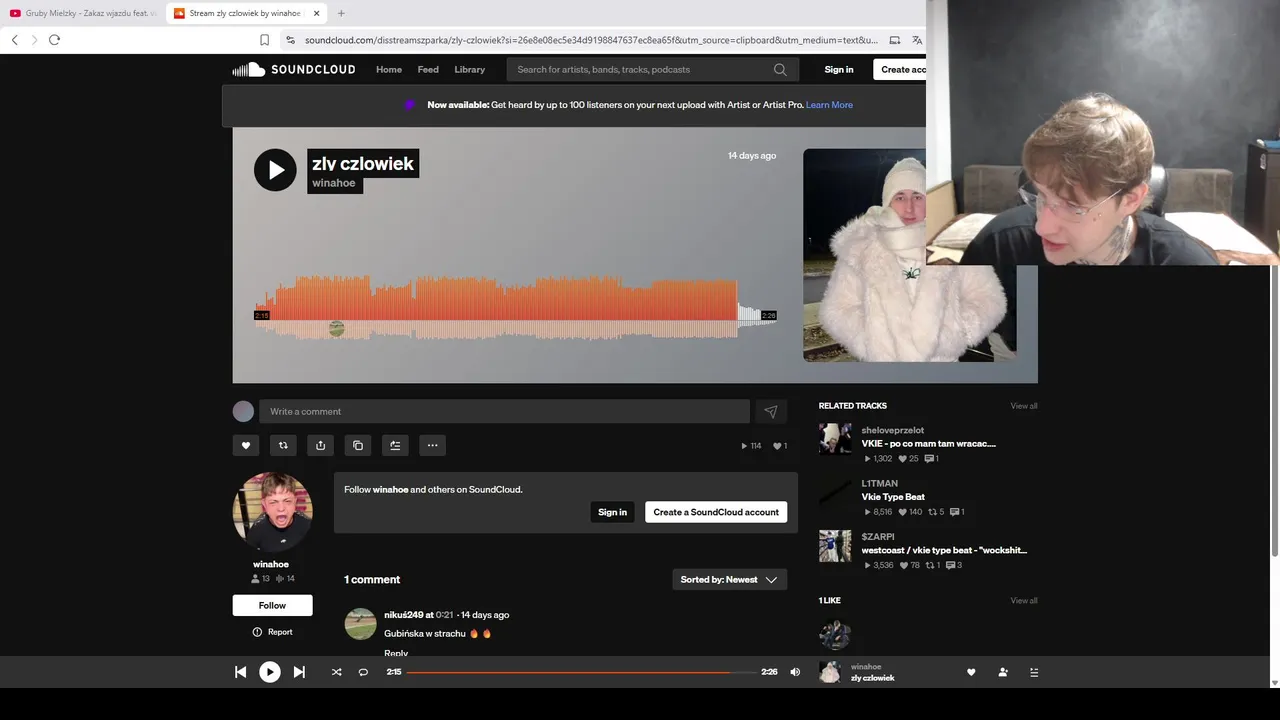
Task: Mute the volume speaker icon
Action: (795, 672)
